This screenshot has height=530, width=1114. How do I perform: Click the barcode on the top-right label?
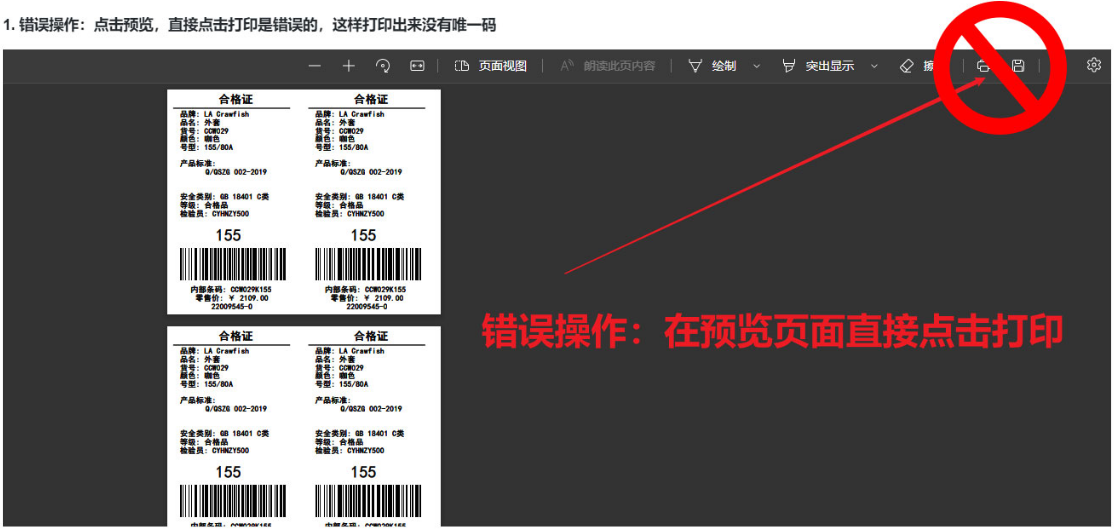coord(366,264)
